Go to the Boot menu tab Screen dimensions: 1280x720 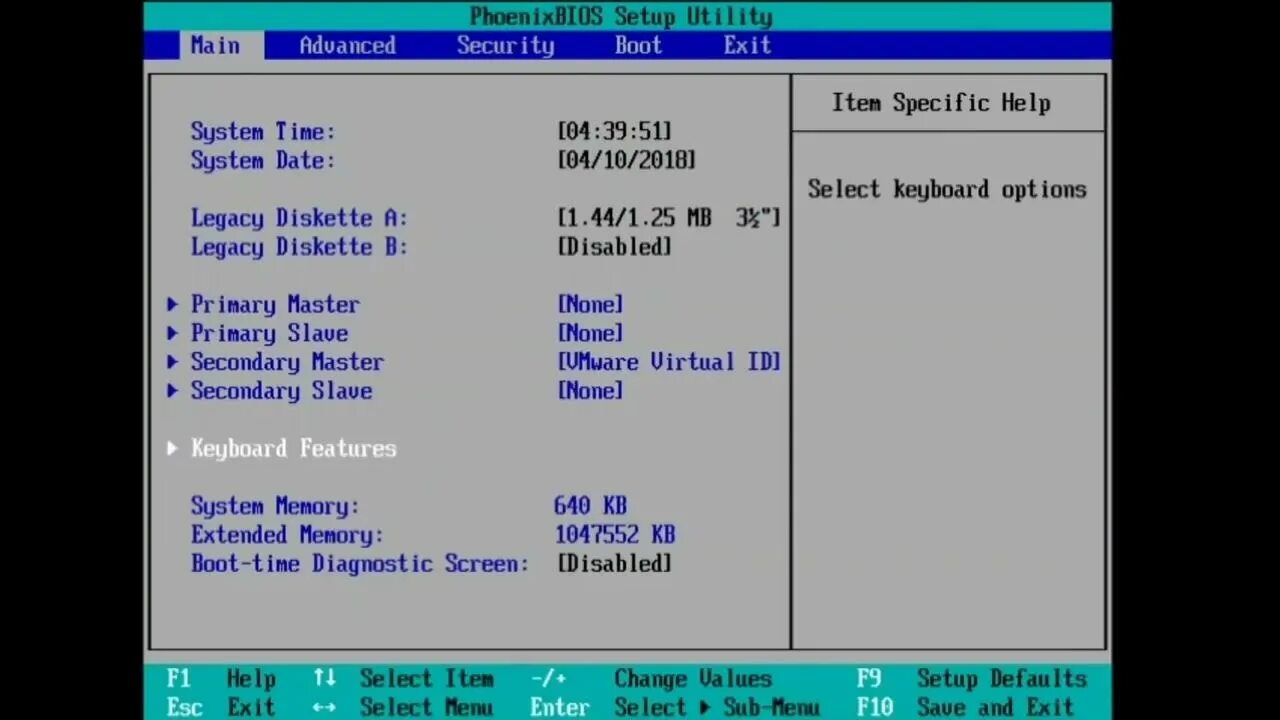[638, 45]
